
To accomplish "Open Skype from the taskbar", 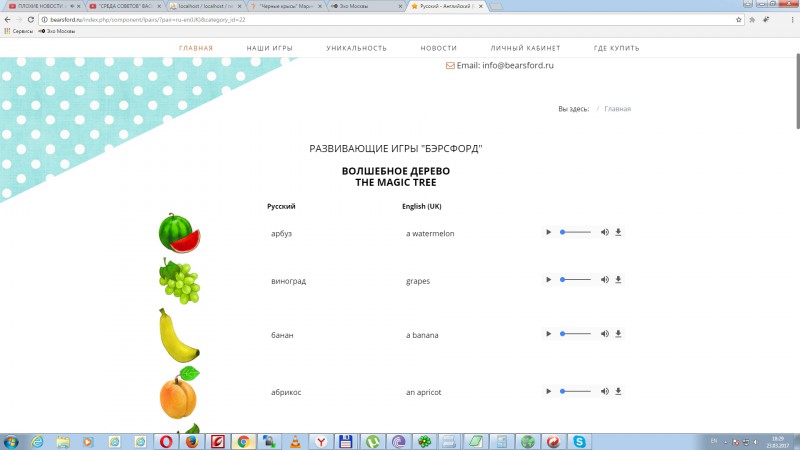I will tap(579, 441).
